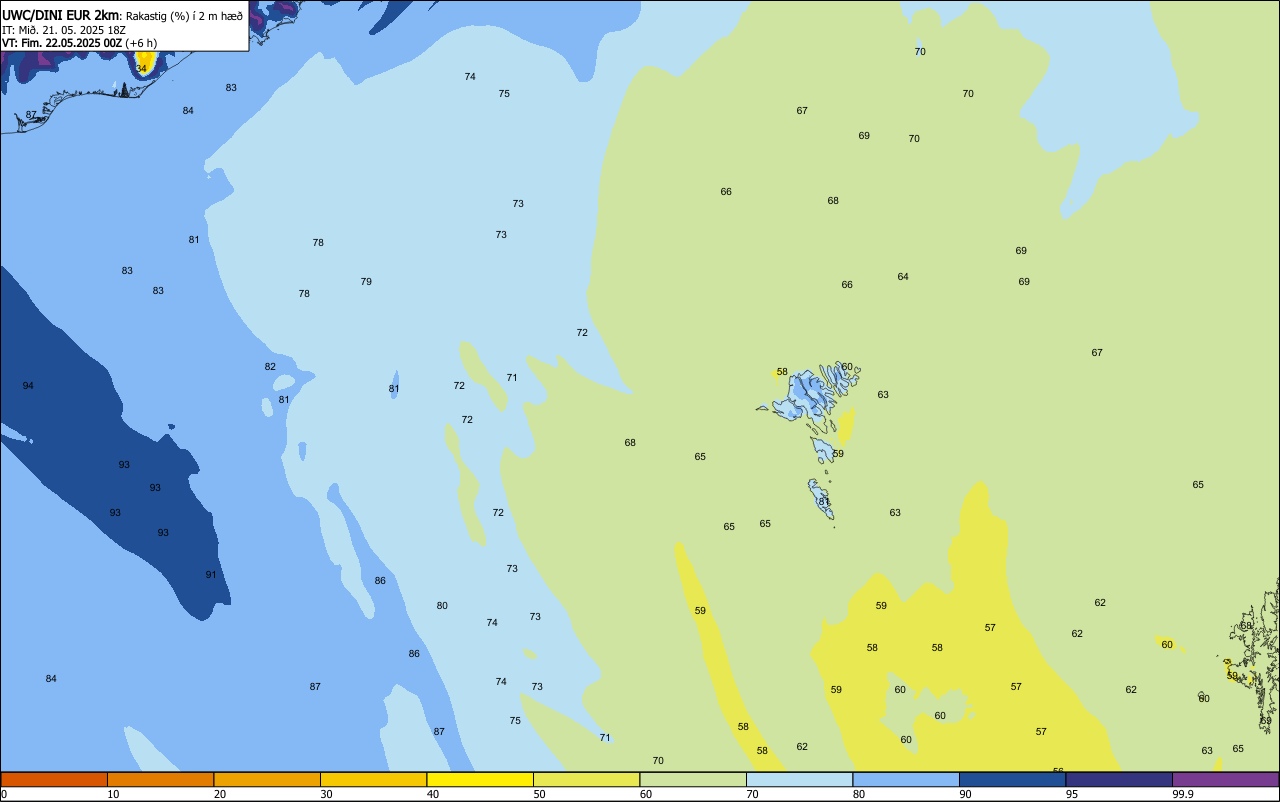Click the purple legend swatch above 99.9

tap(1225, 779)
